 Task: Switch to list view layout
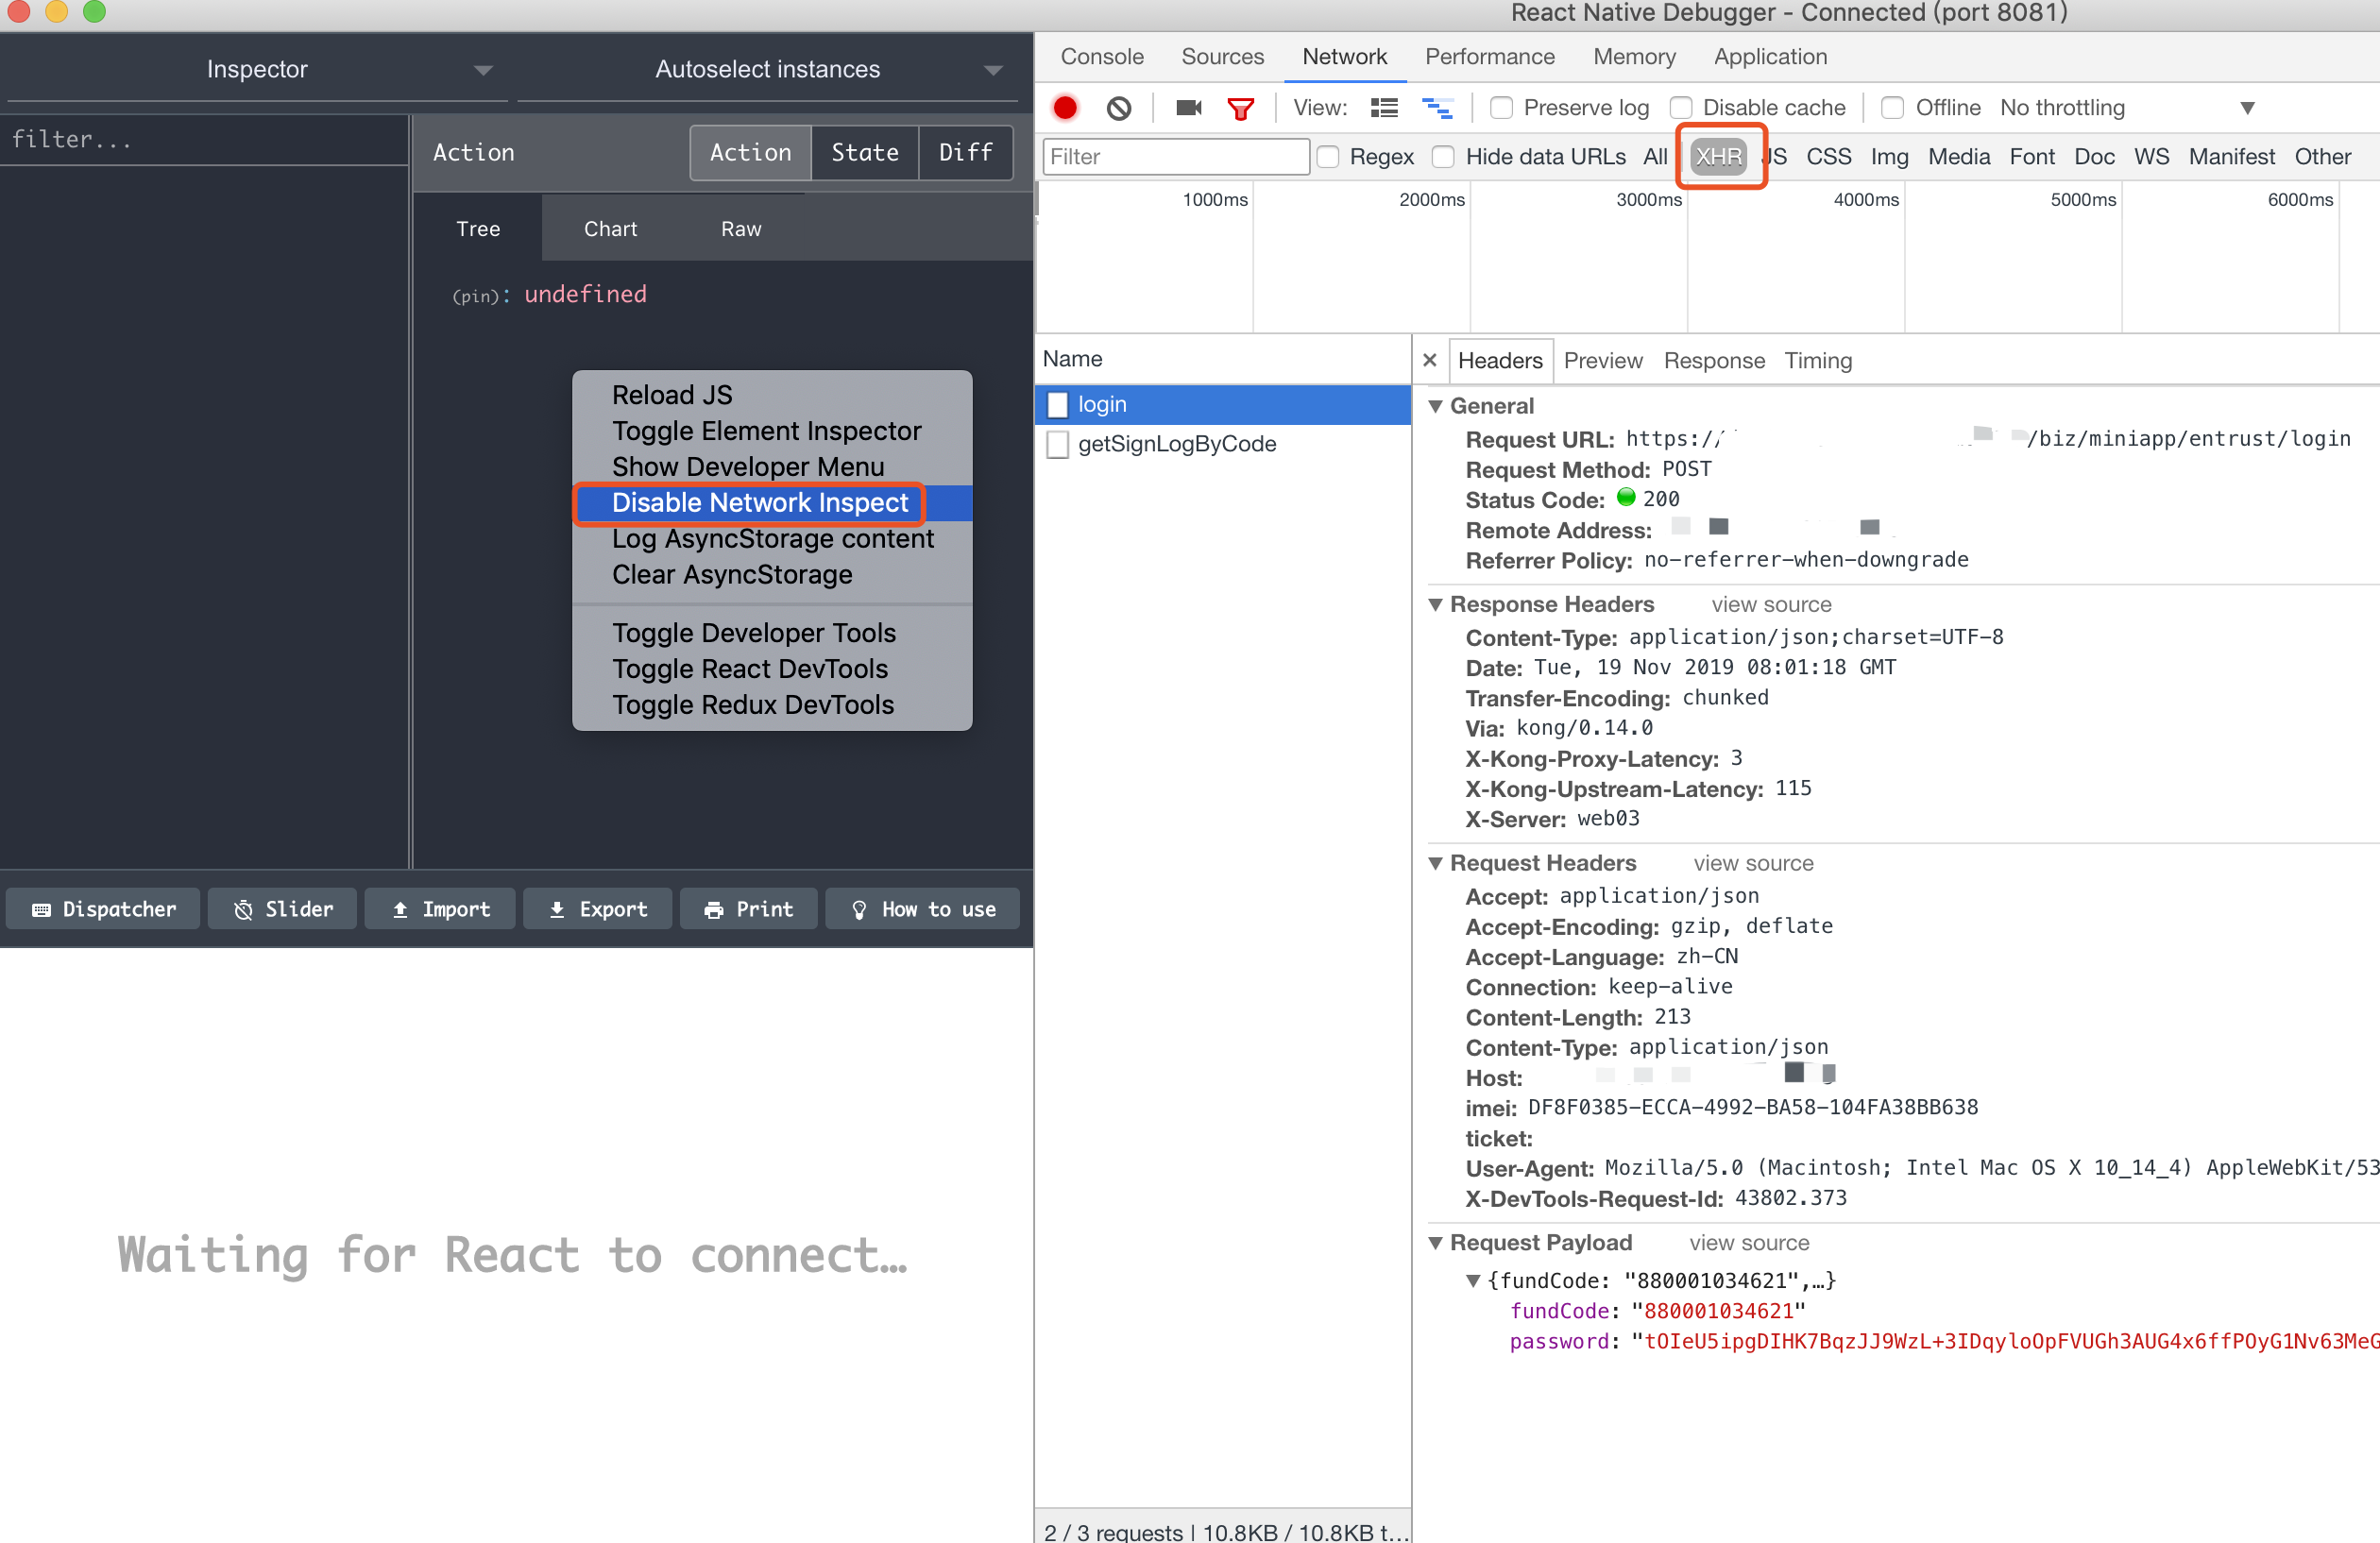[x=1384, y=108]
